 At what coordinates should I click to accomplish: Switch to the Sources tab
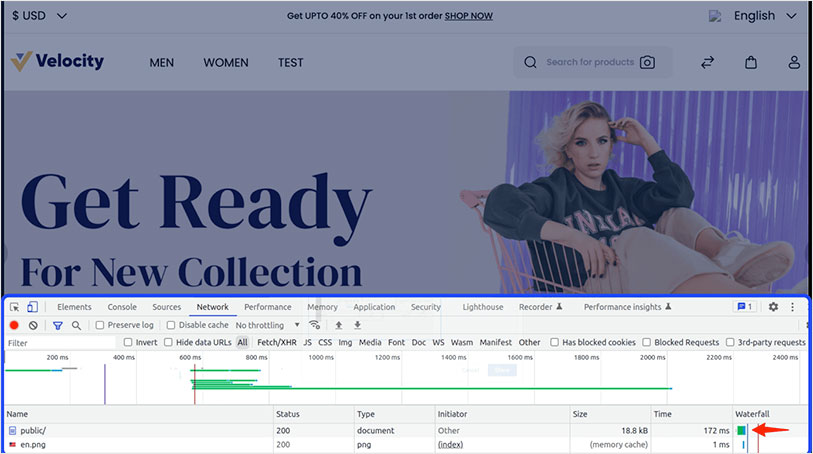pos(166,307)
